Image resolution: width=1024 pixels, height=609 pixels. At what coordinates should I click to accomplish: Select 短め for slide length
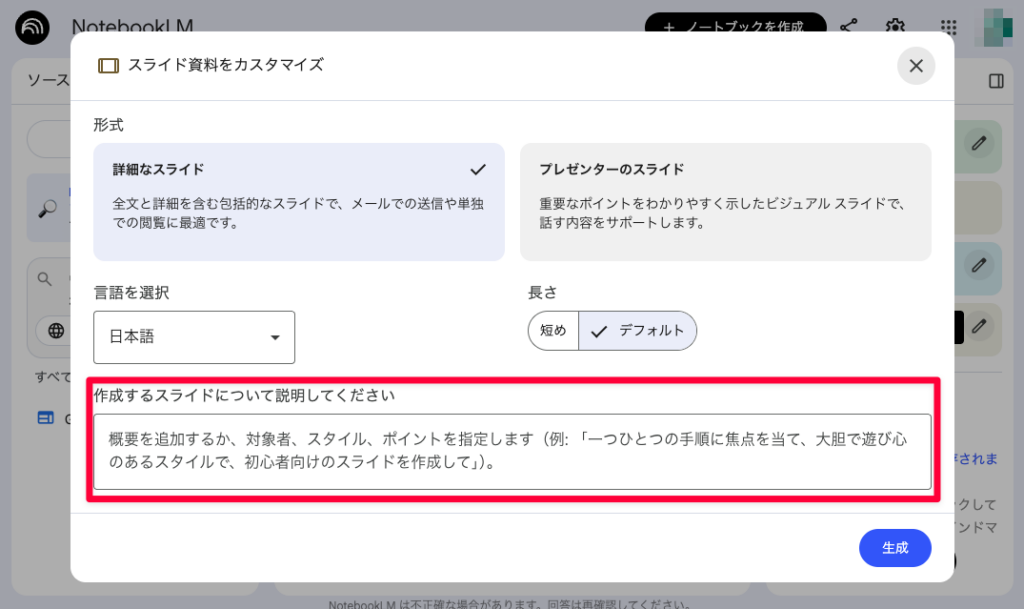click(553, 330)
